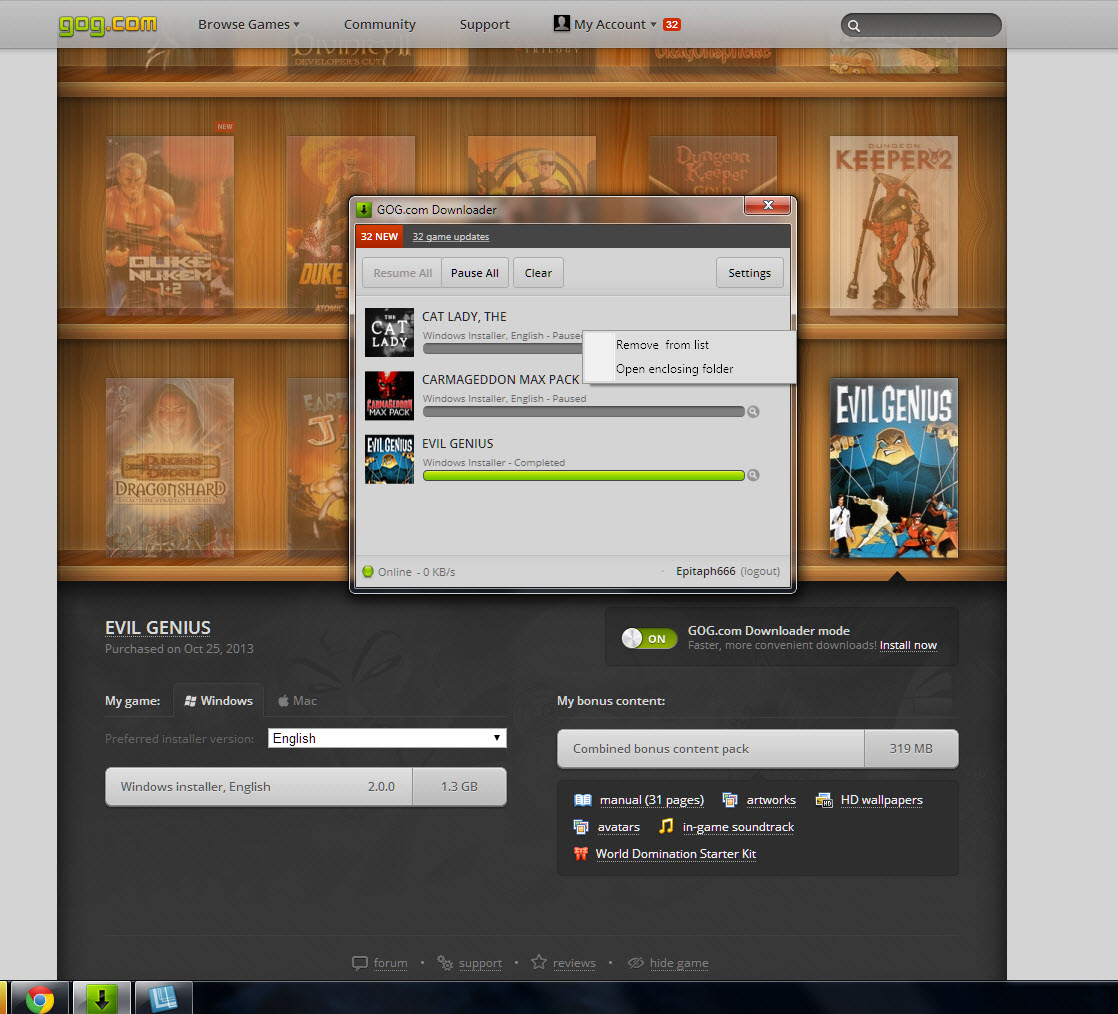Click the 32 NEW badge in downloader
1118x1014 pixels.
[379, 237]
